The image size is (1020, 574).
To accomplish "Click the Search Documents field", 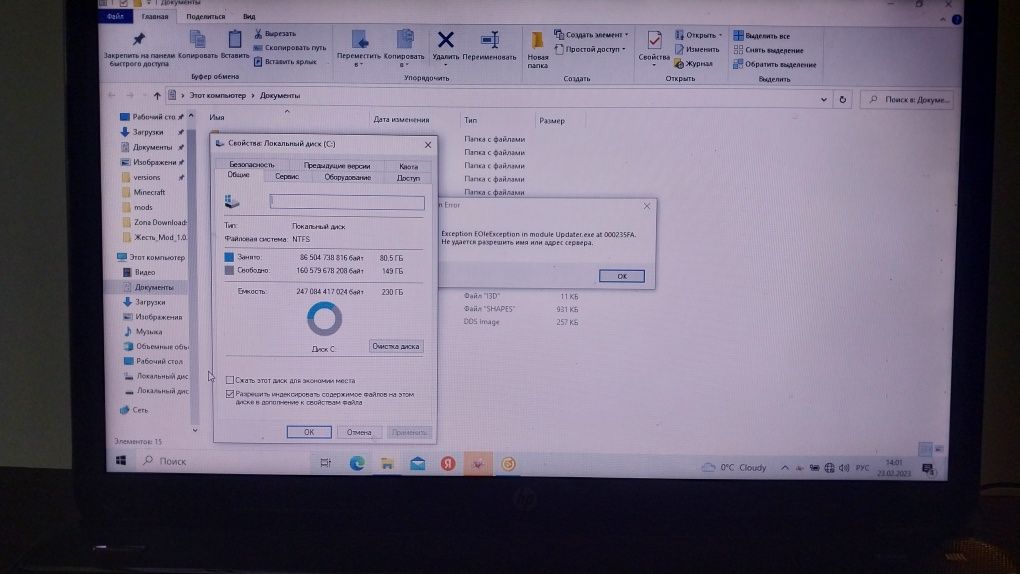I will click(909, 100).
